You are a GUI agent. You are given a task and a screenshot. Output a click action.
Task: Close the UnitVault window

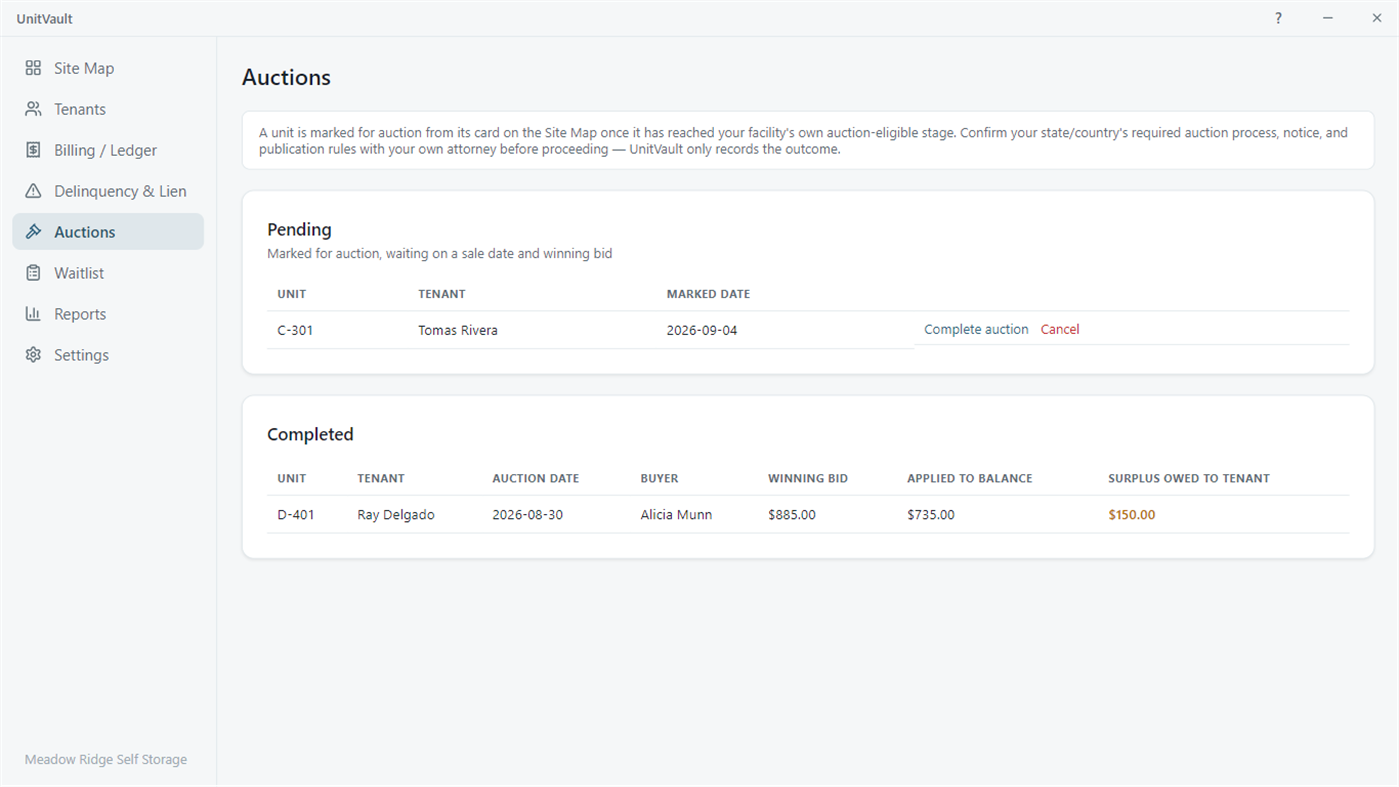point(1377,18)
